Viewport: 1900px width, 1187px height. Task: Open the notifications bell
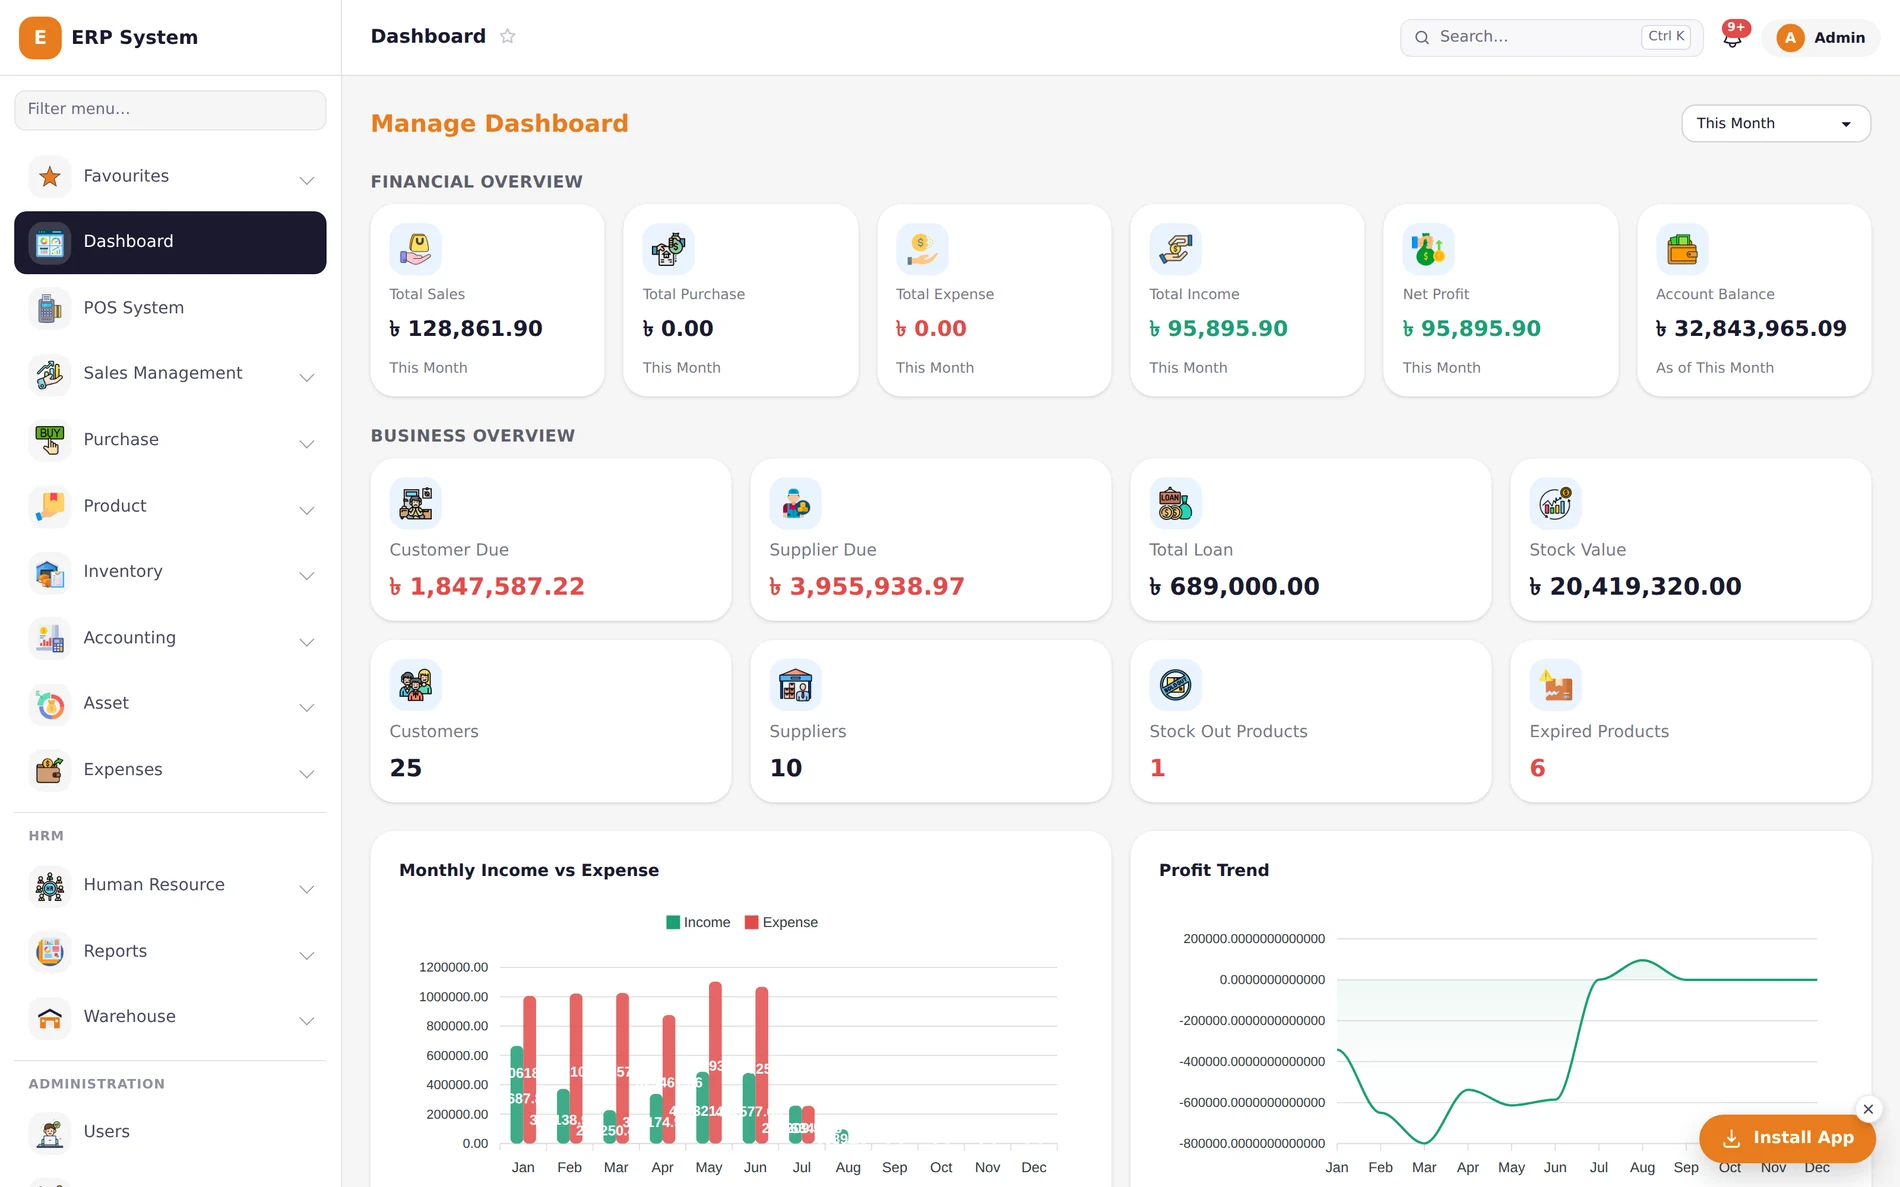click(1733, 38)
